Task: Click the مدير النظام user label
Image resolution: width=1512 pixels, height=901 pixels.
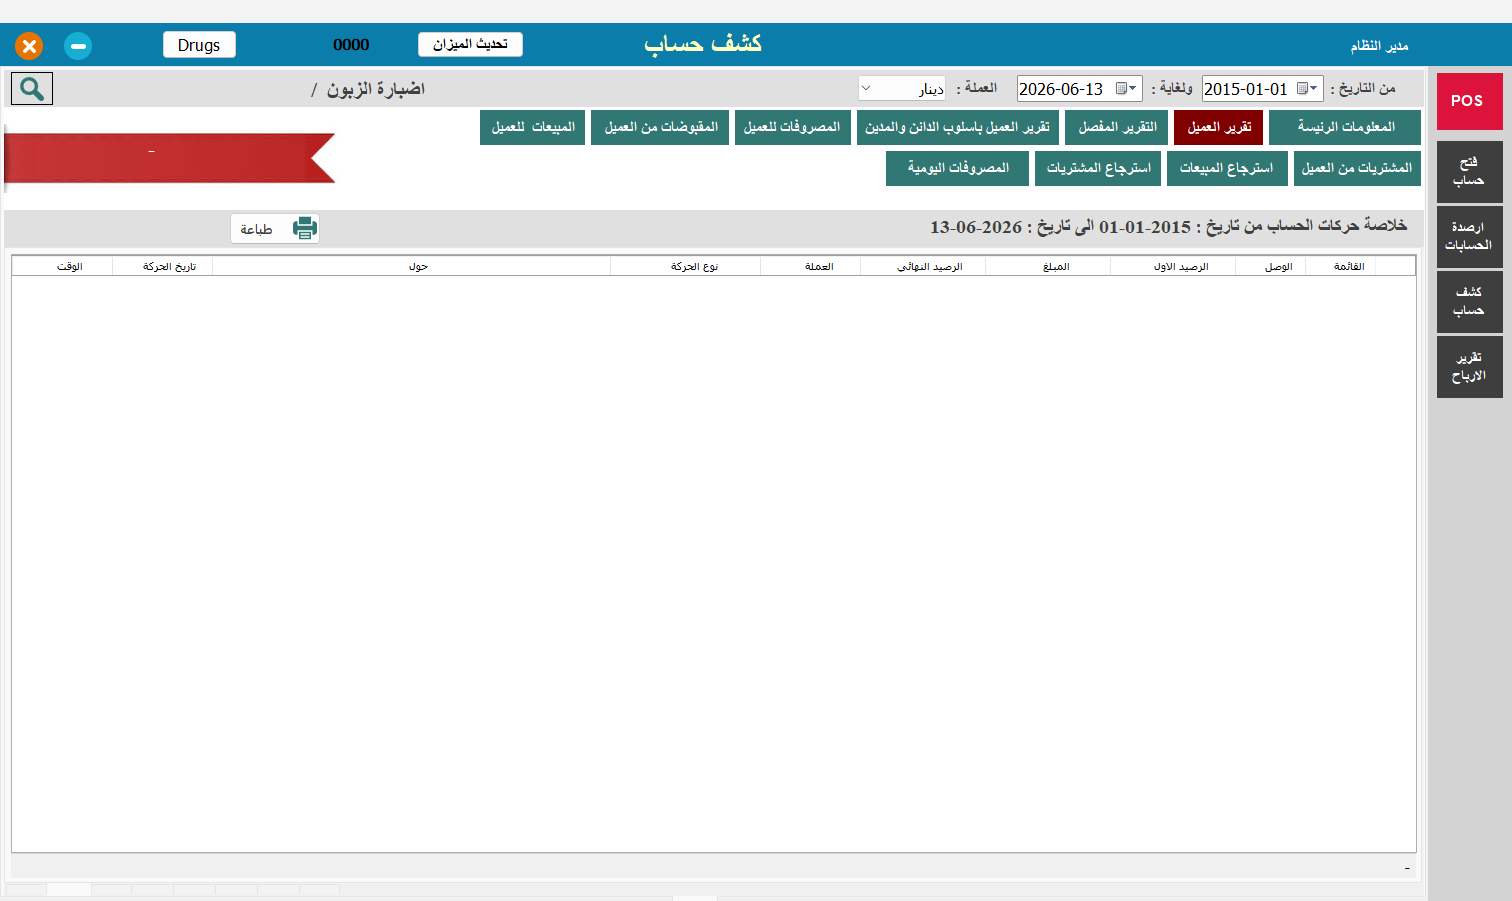Action: (1379, 46)
